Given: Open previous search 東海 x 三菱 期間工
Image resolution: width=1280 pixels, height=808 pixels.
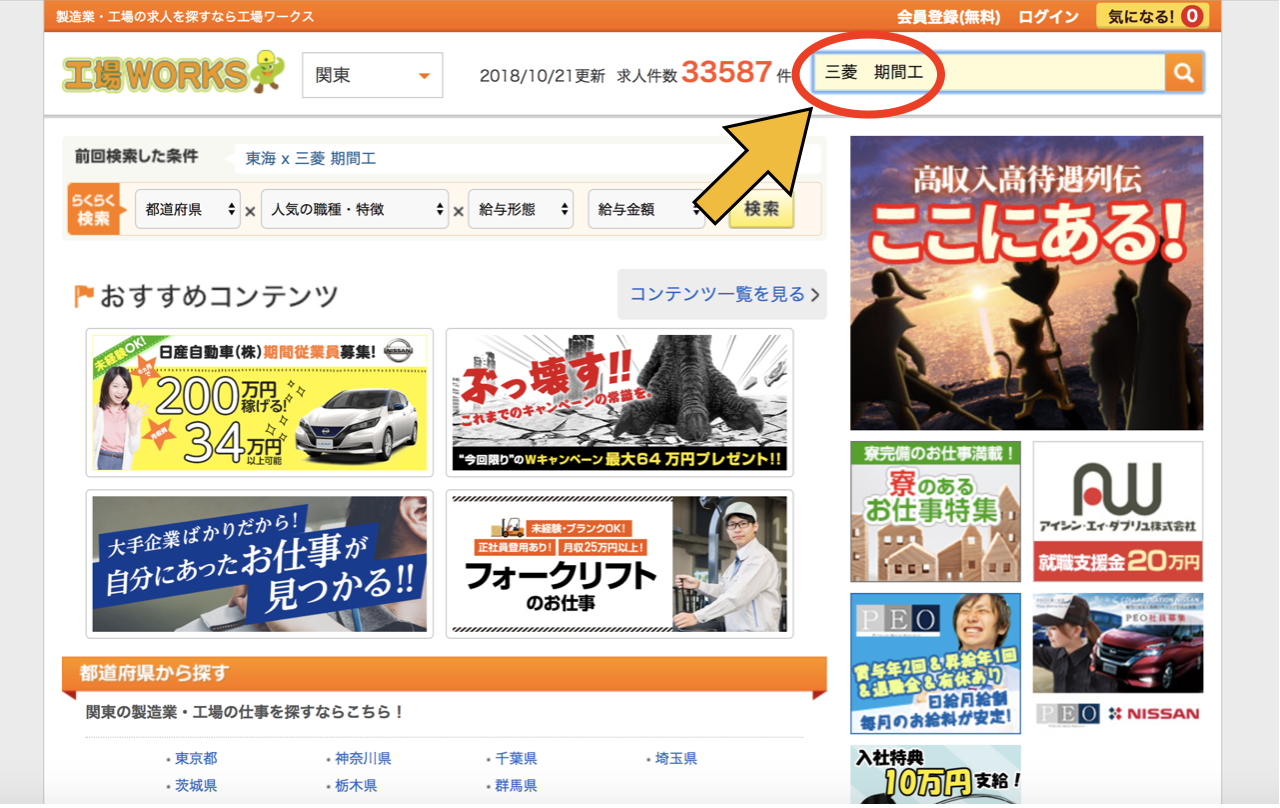Looking at the screenshot, I should [x=311, y=159].
